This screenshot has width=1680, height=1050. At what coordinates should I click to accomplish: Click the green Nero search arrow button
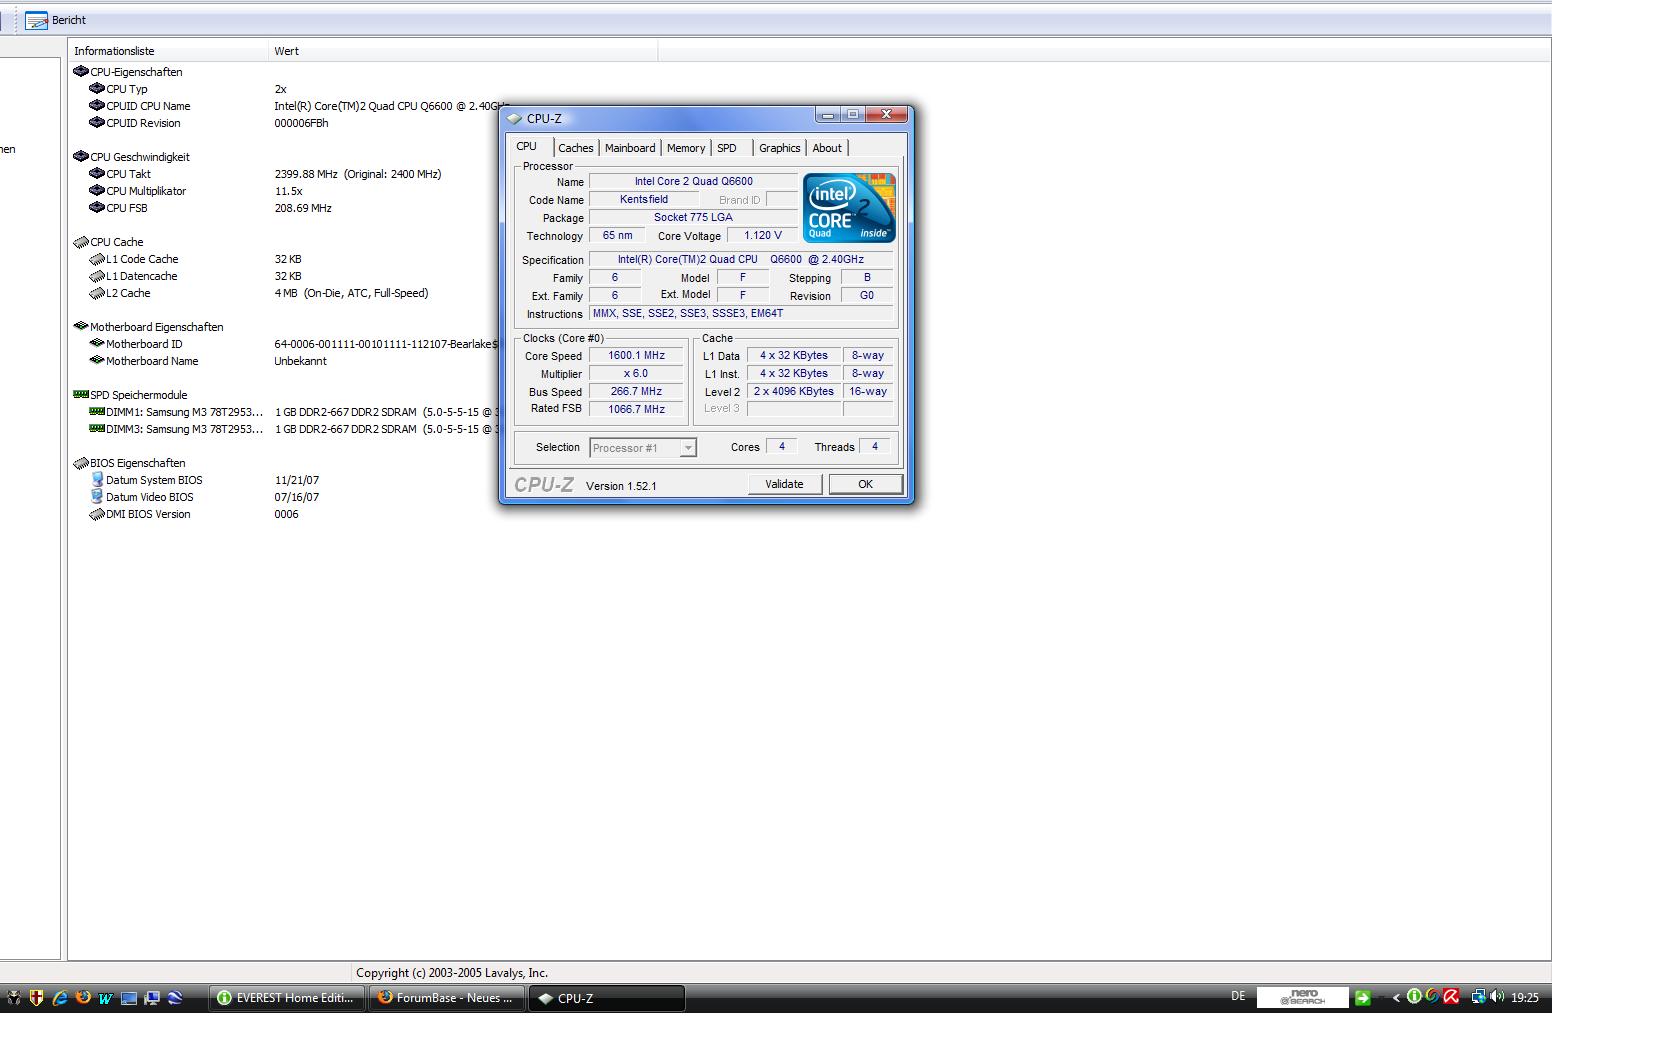click(x=1362, y=997)
